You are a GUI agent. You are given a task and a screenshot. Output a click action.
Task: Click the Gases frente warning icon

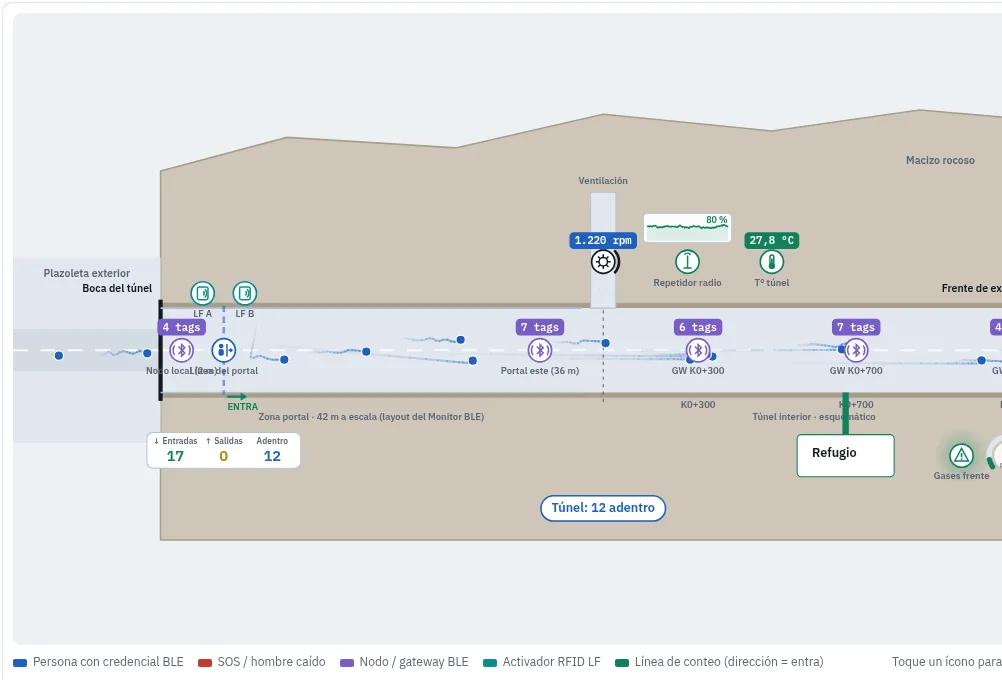pos(961,456)
